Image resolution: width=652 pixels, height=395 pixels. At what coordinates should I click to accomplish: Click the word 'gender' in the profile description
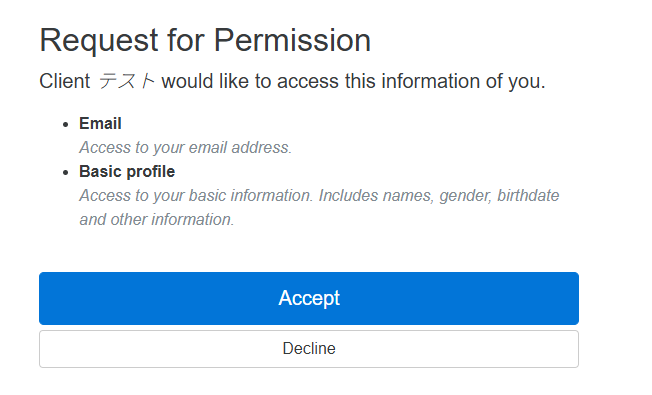(x=466, y=196)
